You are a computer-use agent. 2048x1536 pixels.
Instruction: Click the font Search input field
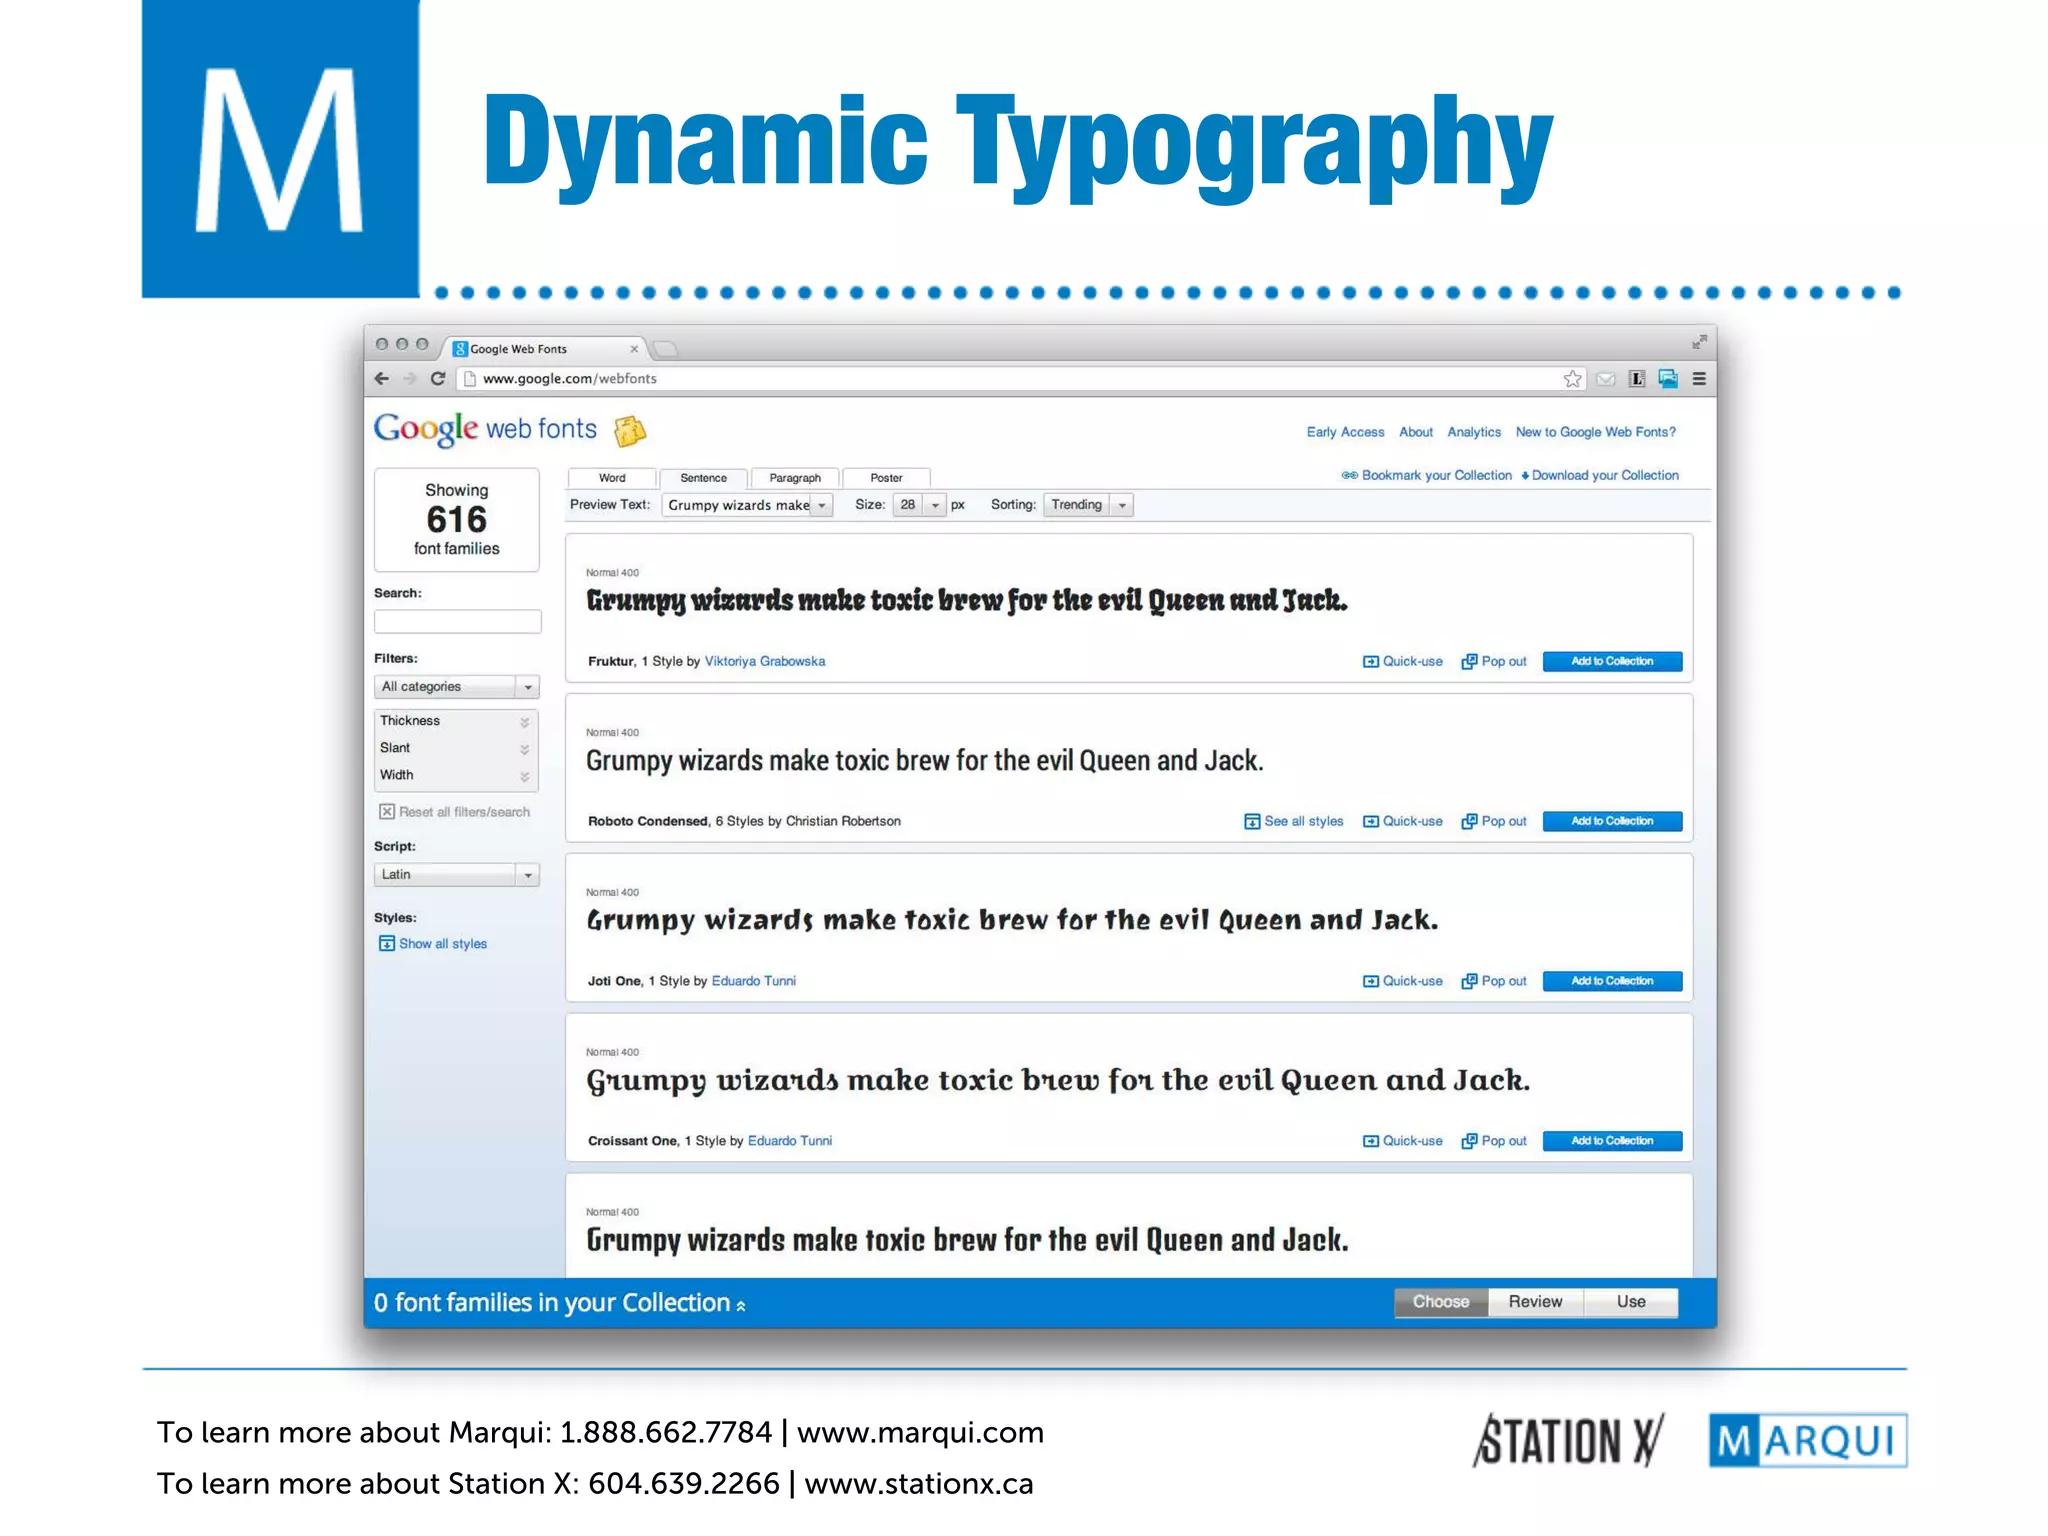[x=457, y=622]
